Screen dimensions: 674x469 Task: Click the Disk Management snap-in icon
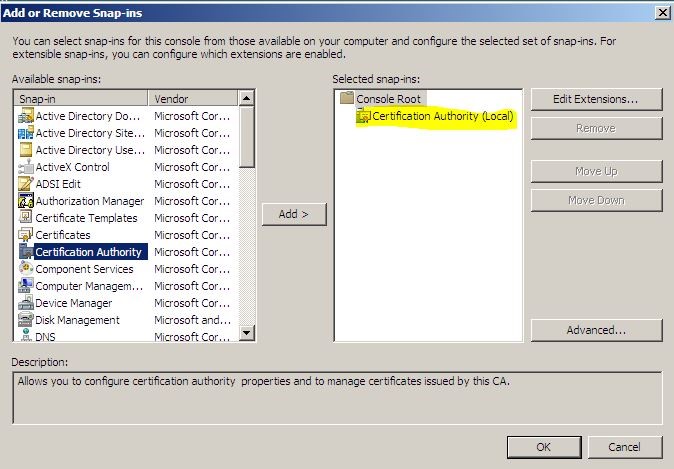click(26, 320)
